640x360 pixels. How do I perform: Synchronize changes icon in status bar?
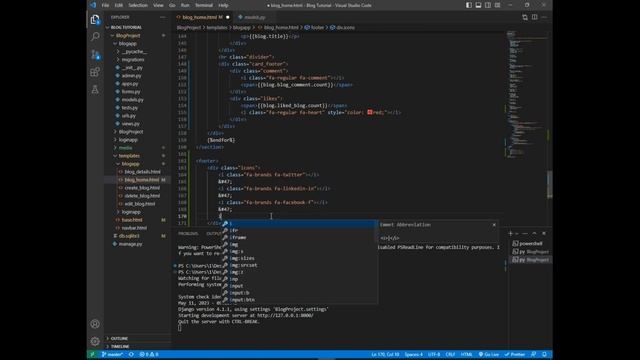click(131, 354)
